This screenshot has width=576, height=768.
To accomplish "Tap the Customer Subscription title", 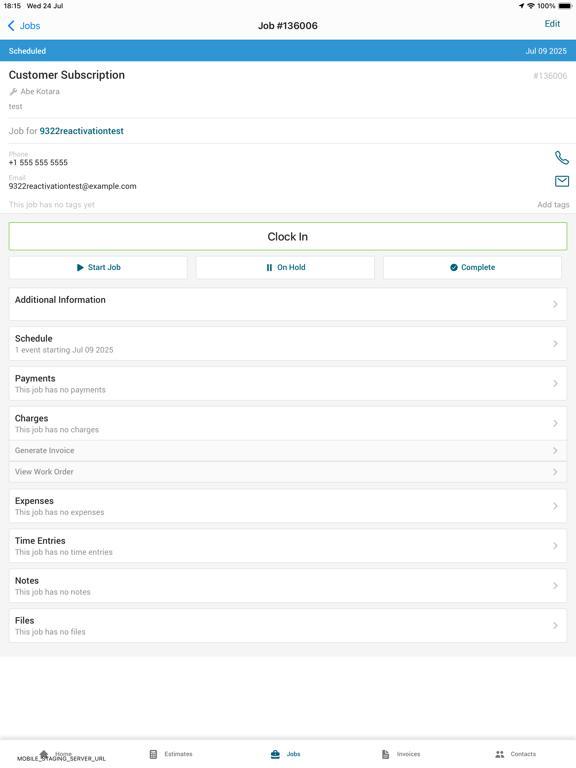I will [x=67, y=75].
